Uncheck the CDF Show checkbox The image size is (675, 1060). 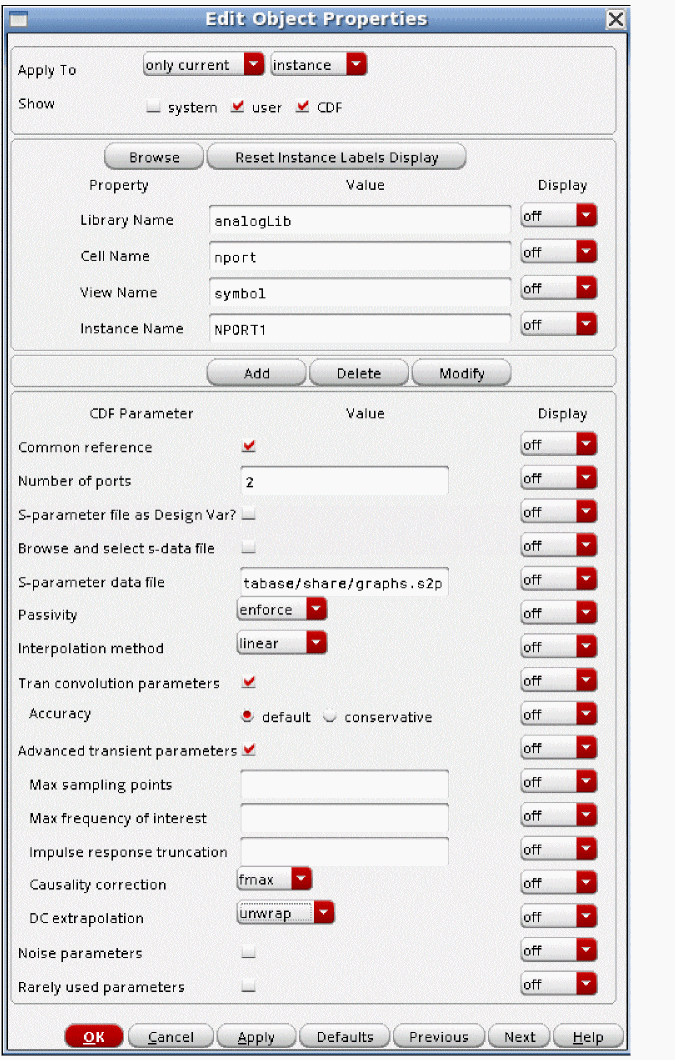click(x=303, y=107)
